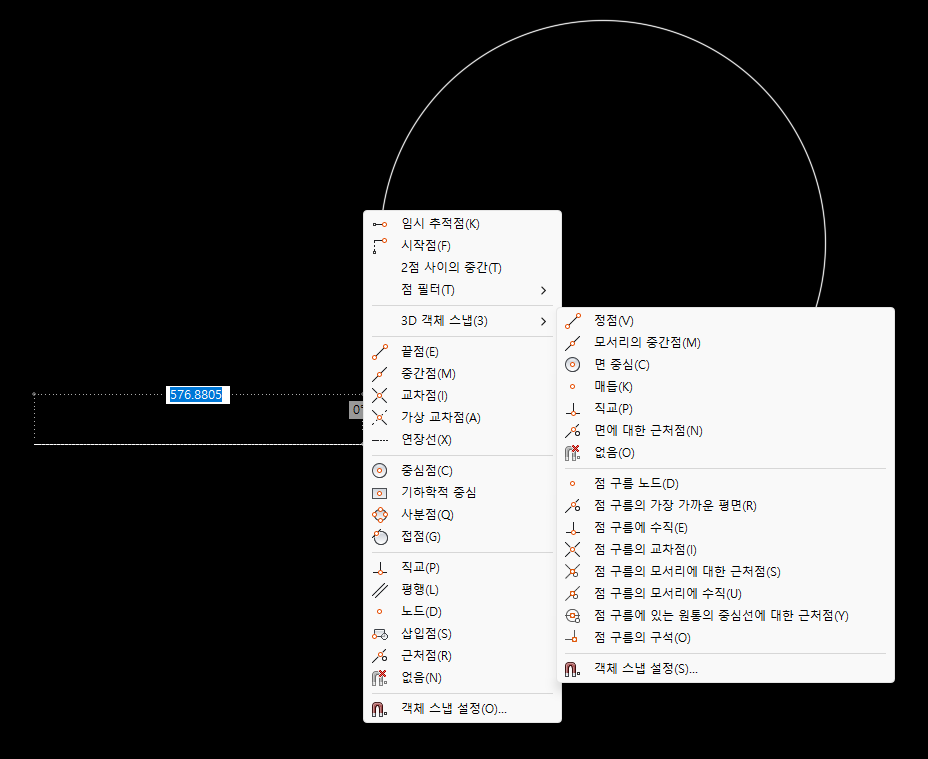
Task: Click the 576.8805 dimension input field
Action: (x=198, y=395)
